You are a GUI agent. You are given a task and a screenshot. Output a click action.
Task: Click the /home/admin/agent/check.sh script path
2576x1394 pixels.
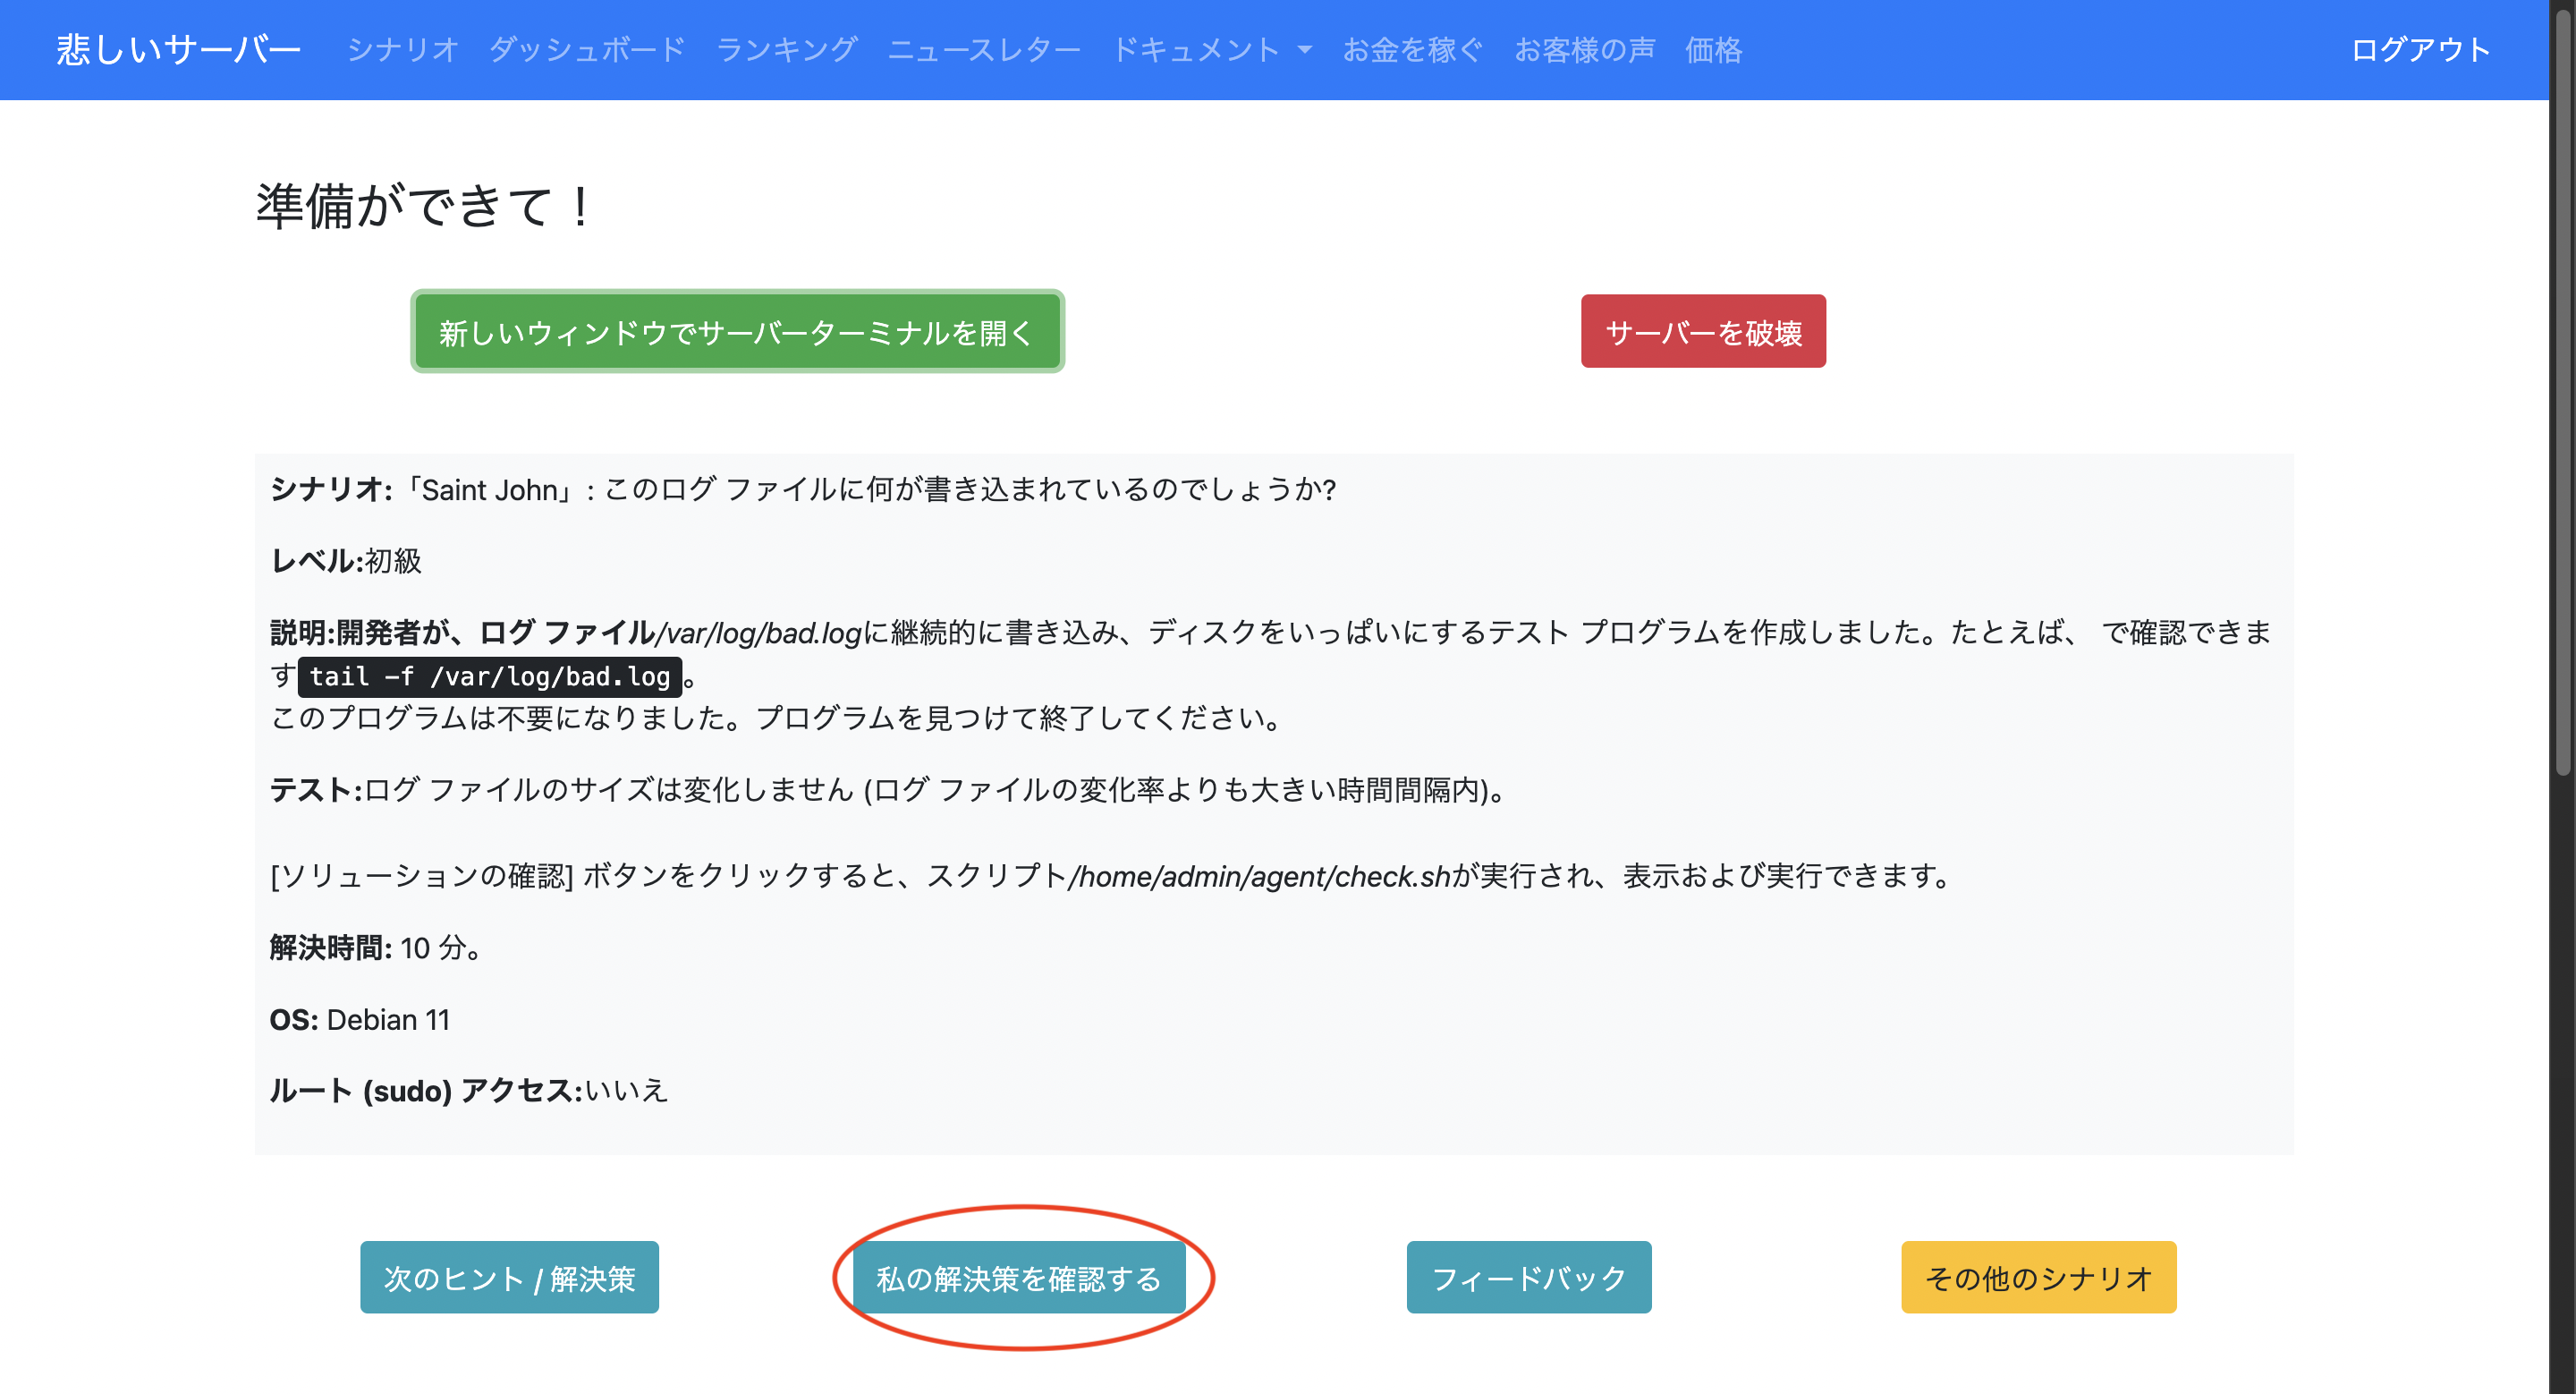(1258, 876)
